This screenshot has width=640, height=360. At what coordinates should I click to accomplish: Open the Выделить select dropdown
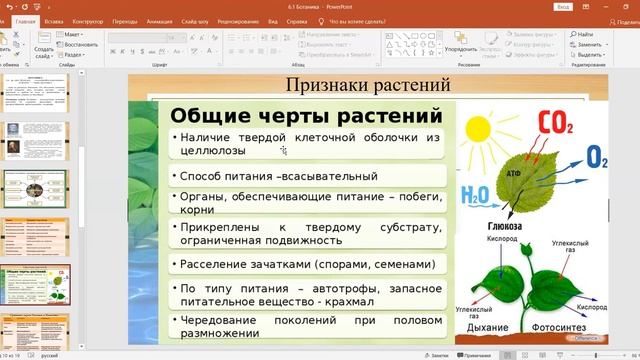pyautogui.click(x=588, y=54)
